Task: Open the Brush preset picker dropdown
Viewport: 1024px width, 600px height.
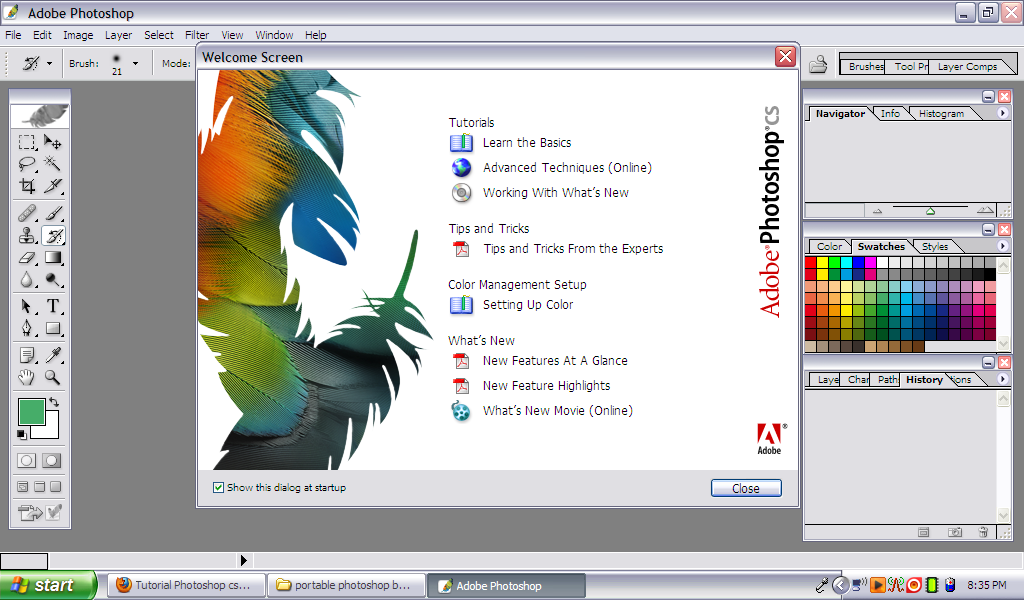Action: [x=135, y=63]
